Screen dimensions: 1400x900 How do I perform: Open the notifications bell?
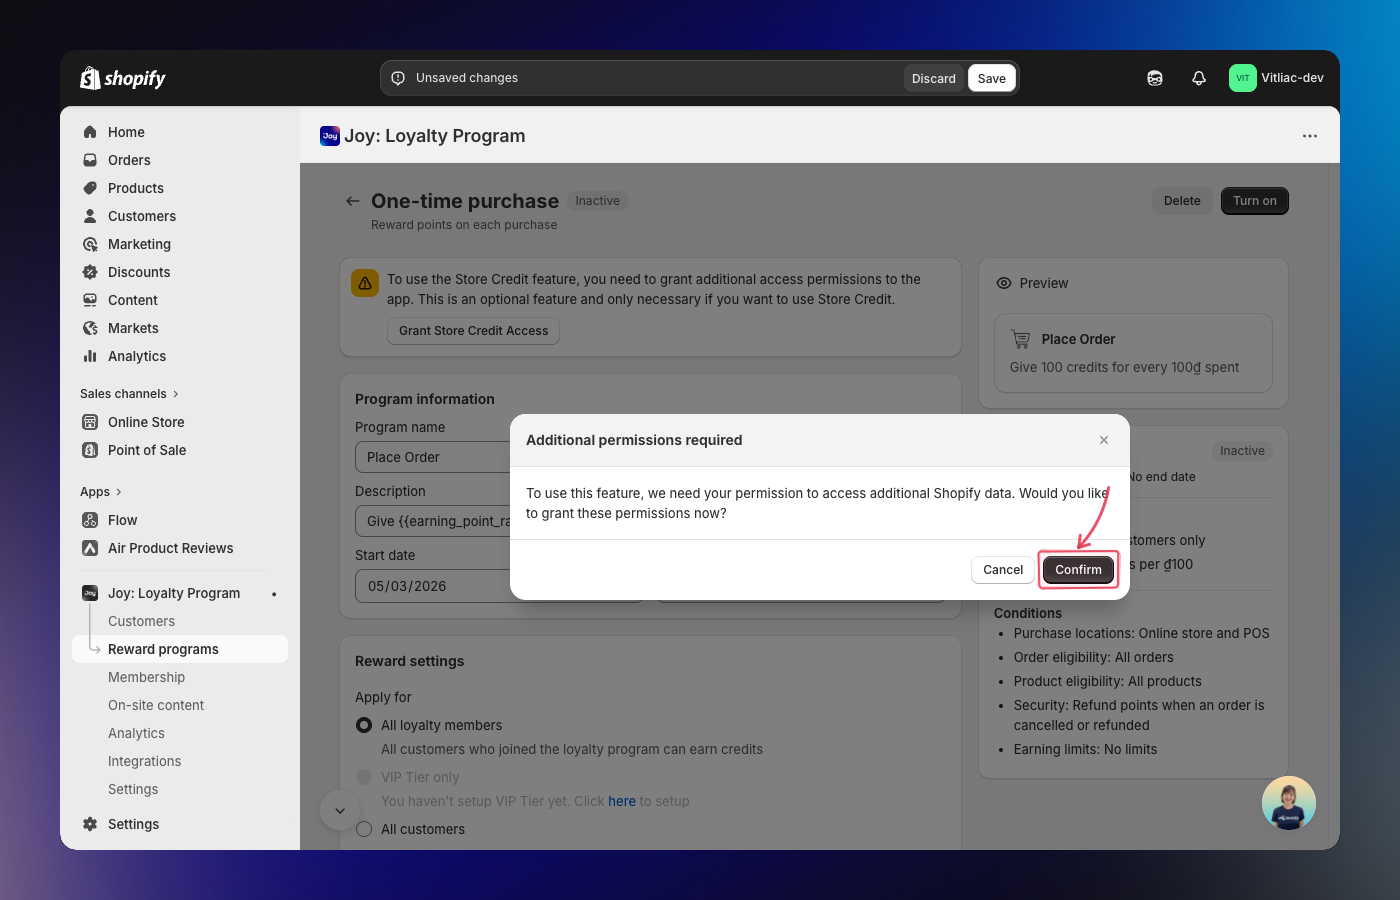[1199, 78]
